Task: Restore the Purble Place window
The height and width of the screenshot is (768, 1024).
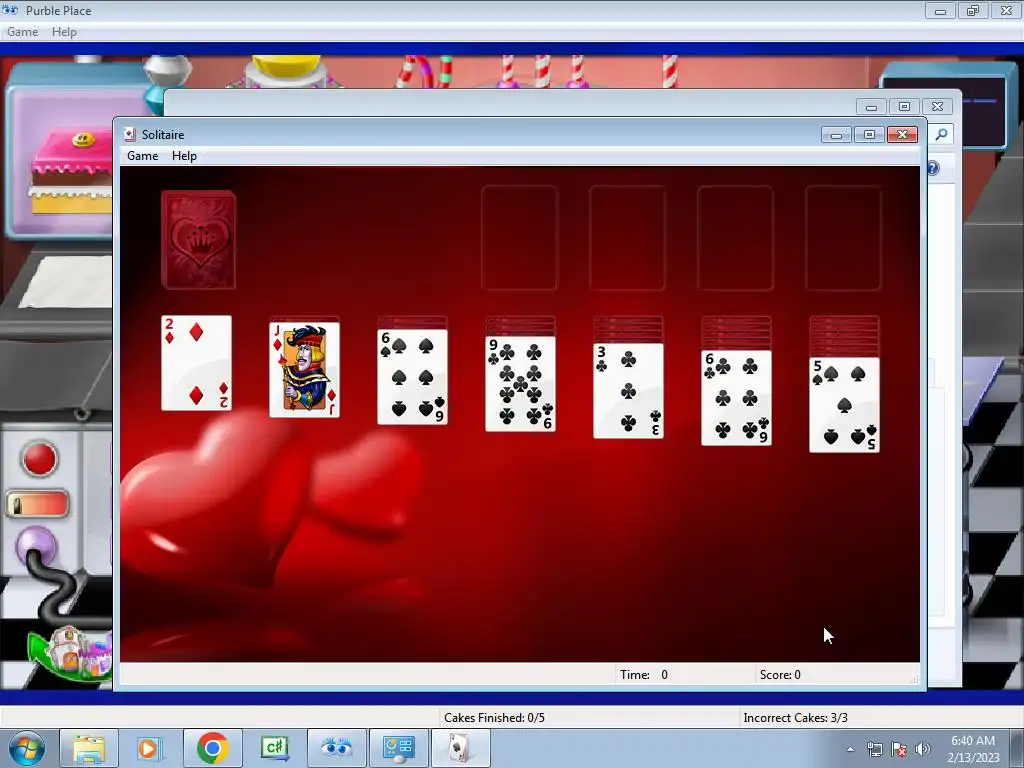Action: pos(973,10)
